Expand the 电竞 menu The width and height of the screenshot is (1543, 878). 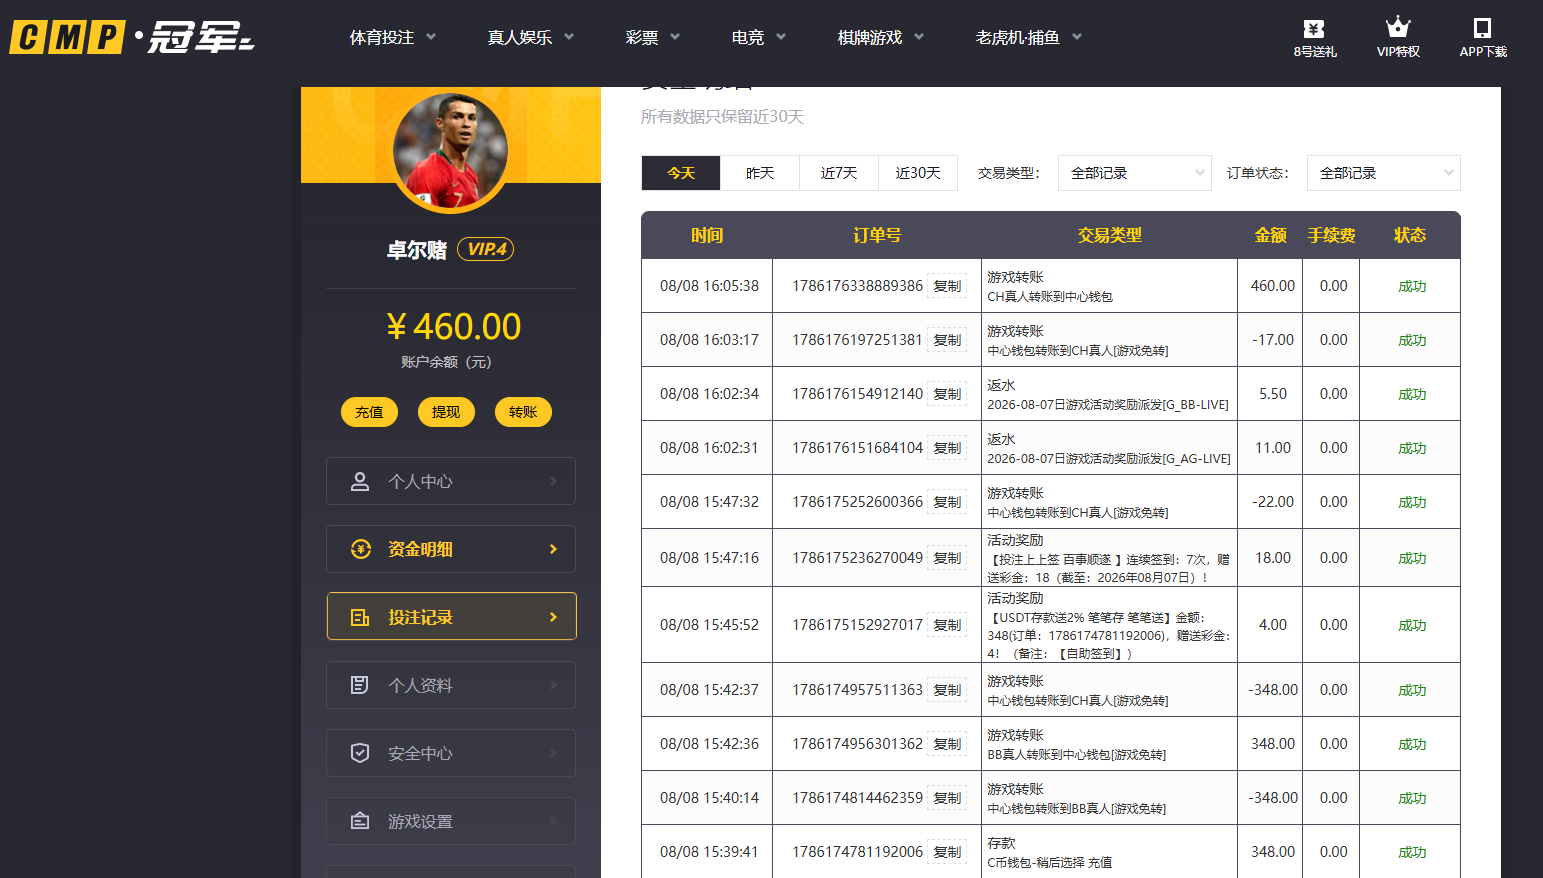click(x=759, y=37)
